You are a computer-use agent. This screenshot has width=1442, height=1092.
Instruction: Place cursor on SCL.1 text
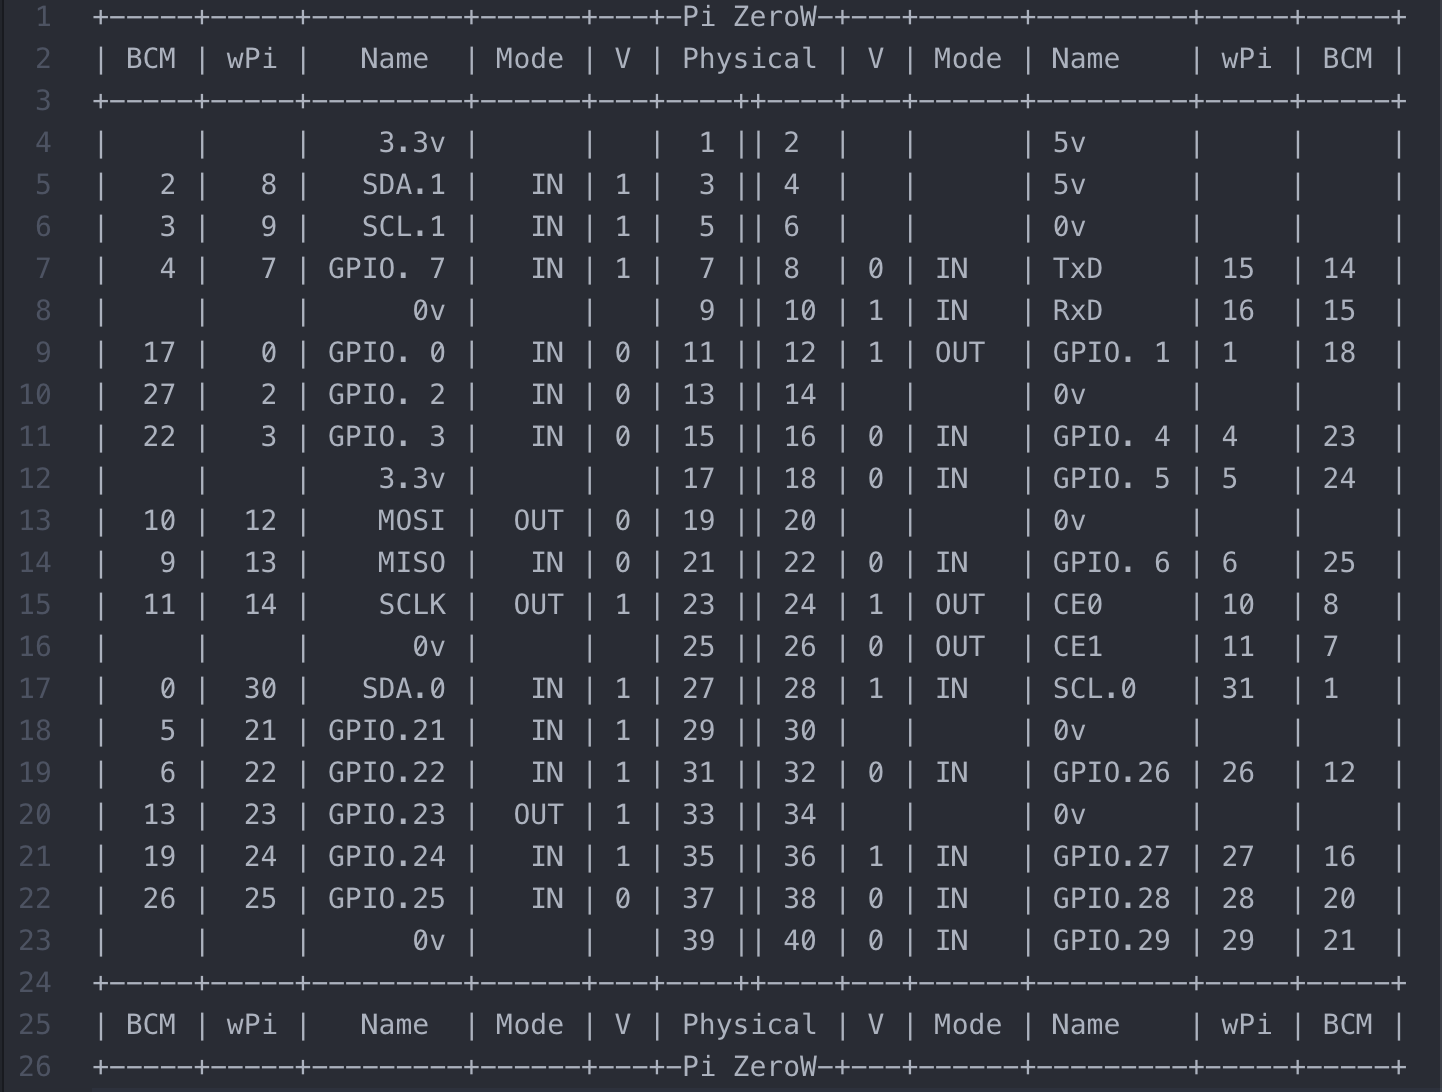(x=403, y=227)
